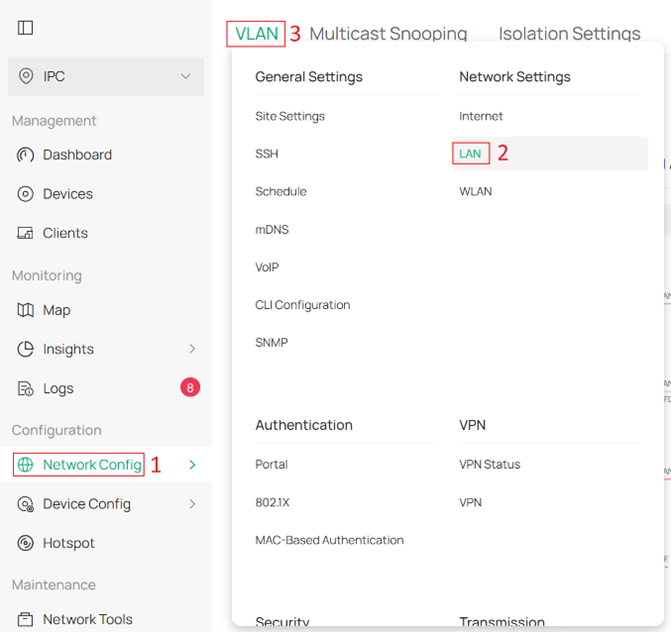Click the Device Config gear icon
The height and width of the screenshot is (632, 671).
25,504
